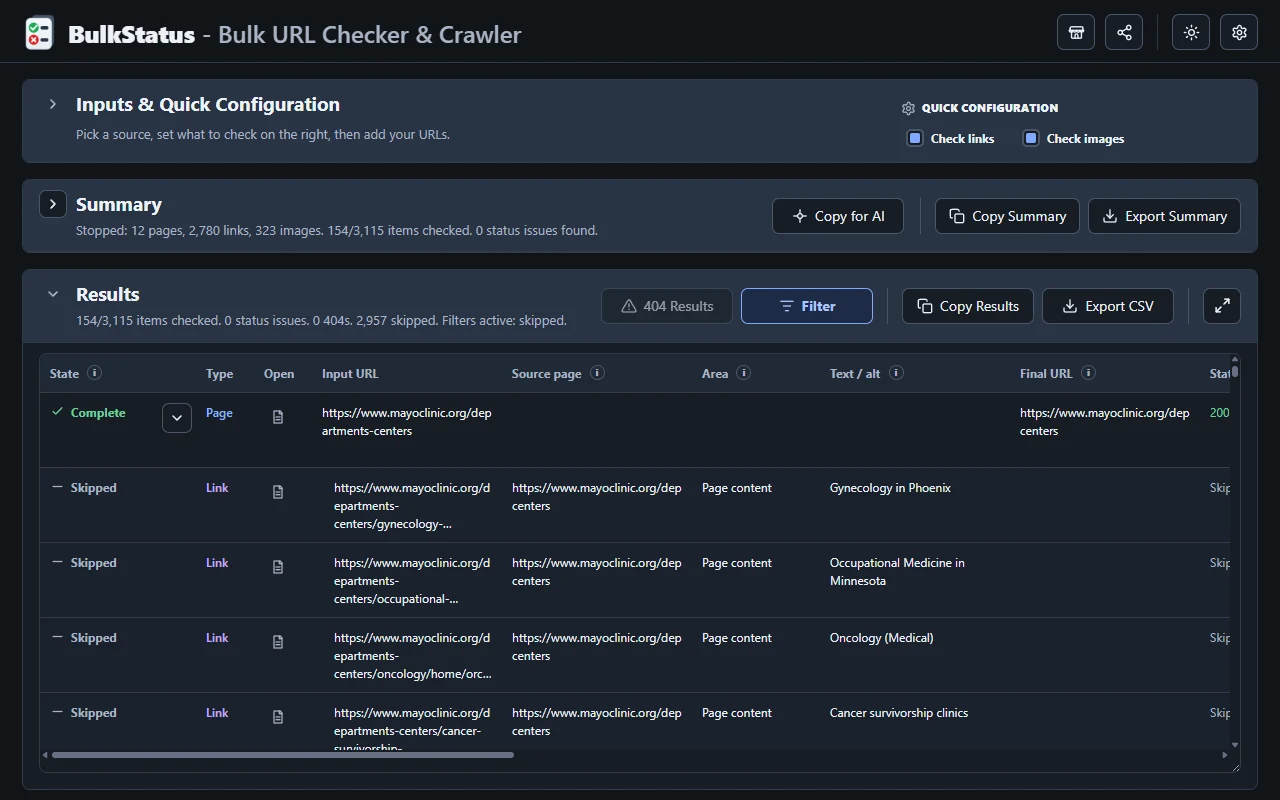Click the info icon beside Final URL
Viewport: 1280px width, 800px height.
[1089, 373]
